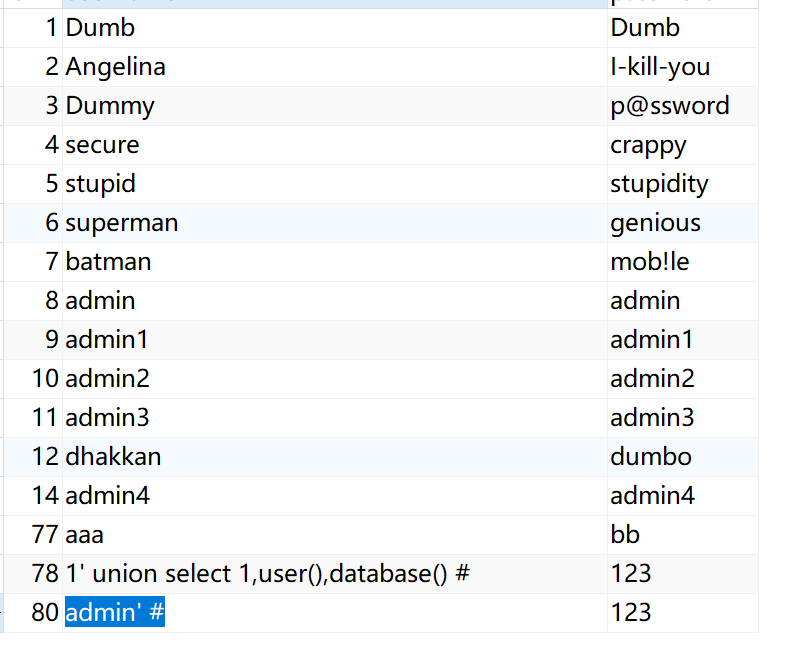Select the id cell "77"
The image size is (794, 656).
pyautogui.click(x=33, y=535)
